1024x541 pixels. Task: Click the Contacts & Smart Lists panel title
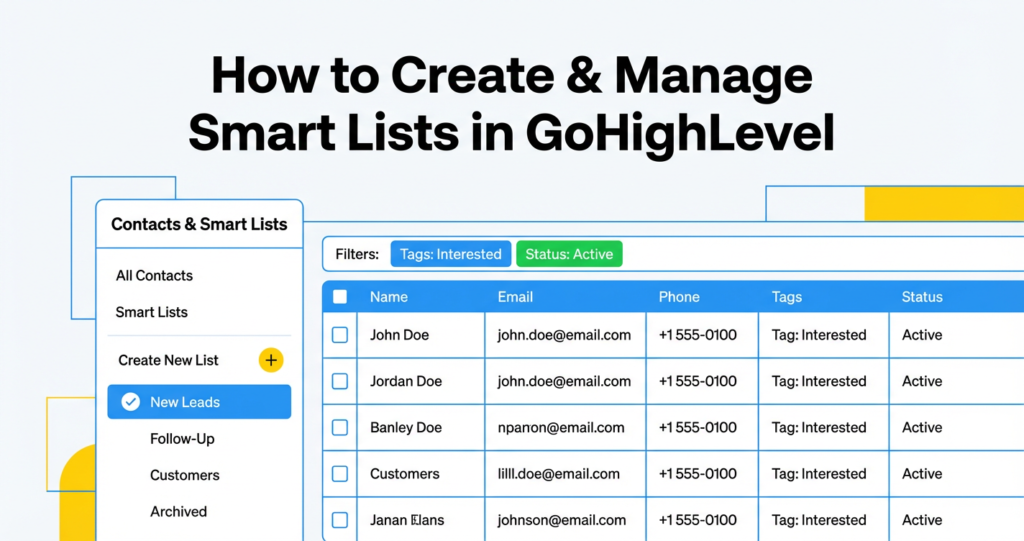tap(199, 224)
